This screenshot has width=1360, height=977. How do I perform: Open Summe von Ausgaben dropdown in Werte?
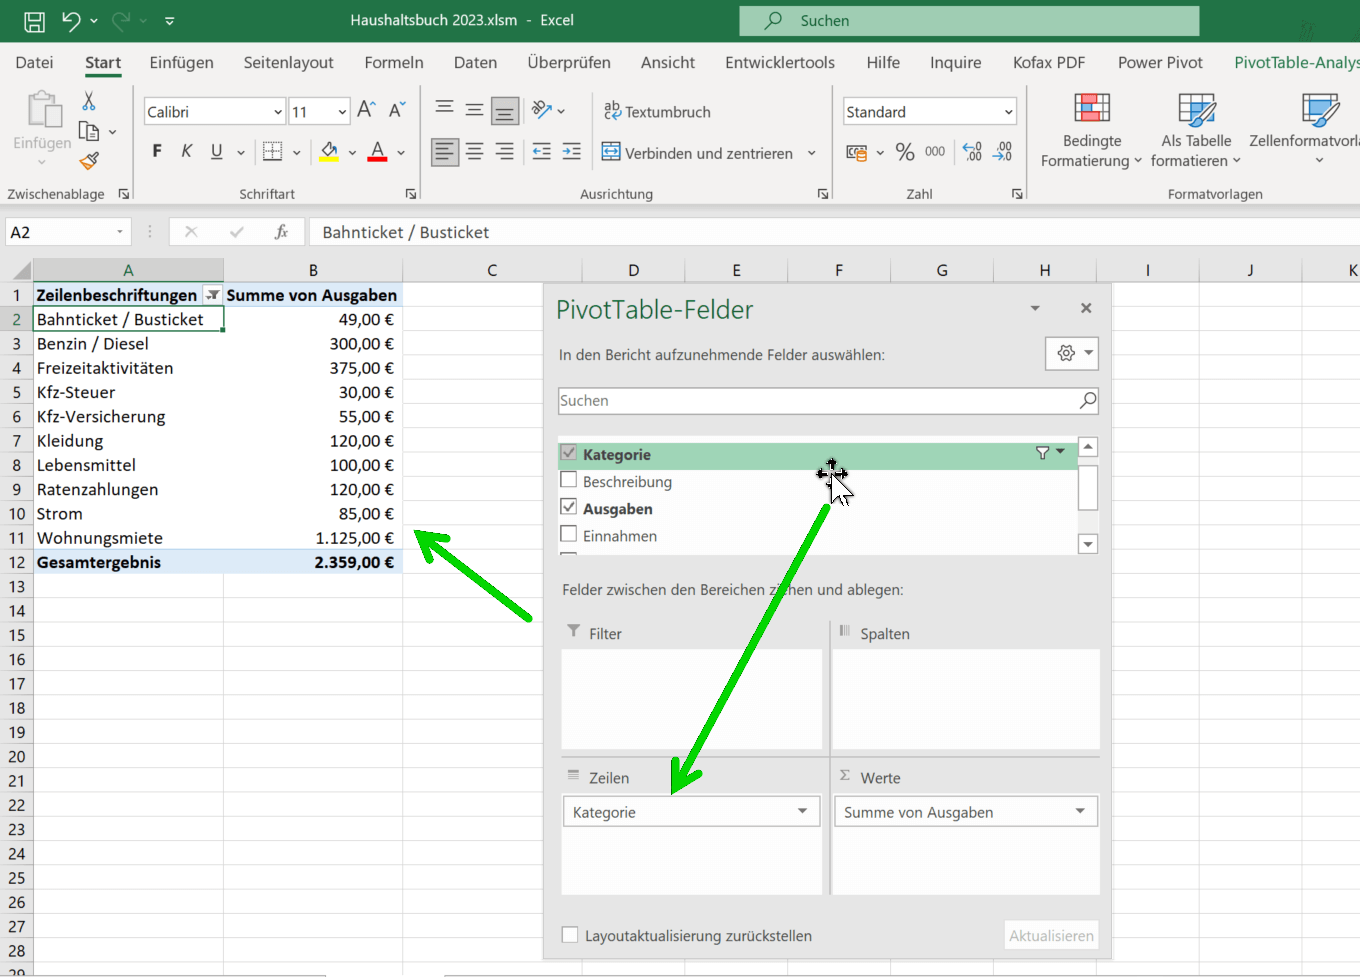click(1080, 811)
